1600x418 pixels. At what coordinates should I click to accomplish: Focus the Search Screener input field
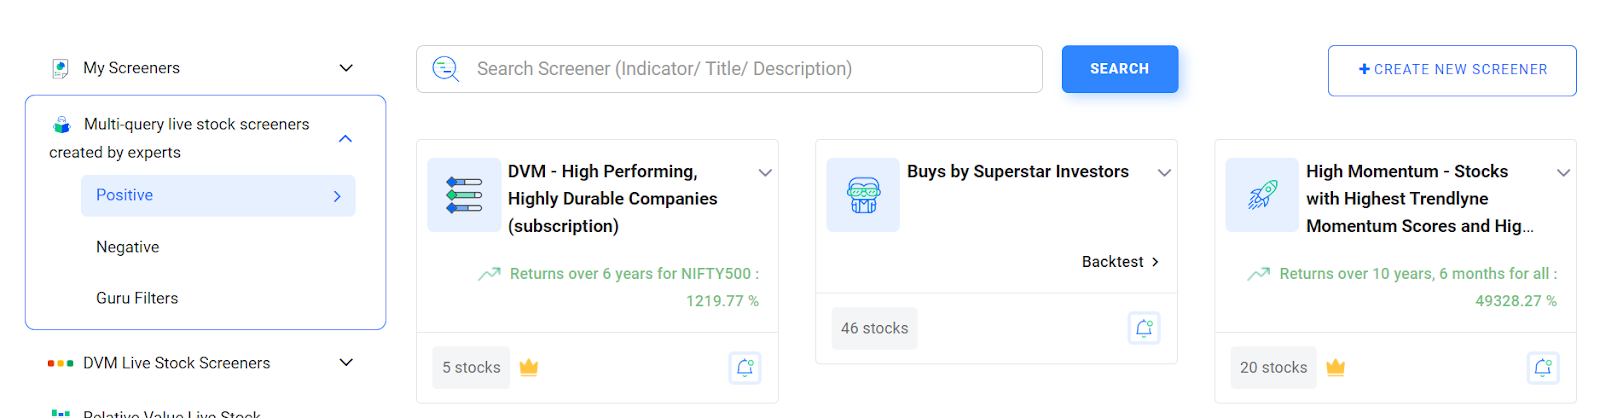click(x=729, y=69)
